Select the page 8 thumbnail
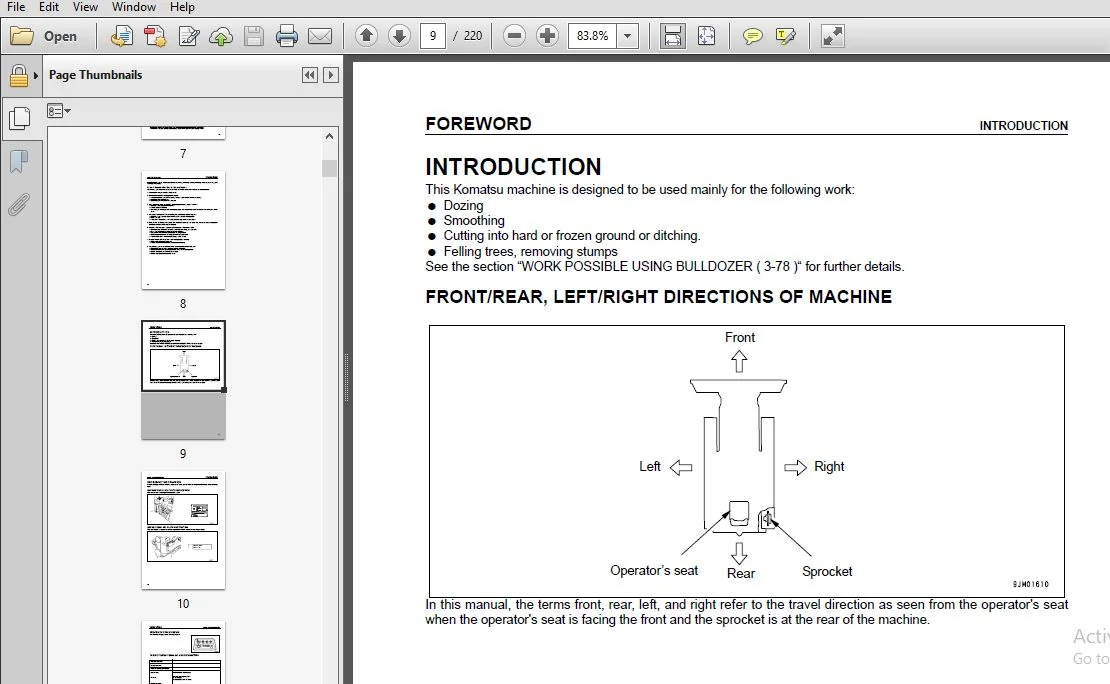This screenshot has height=684, width=1110. 183,230
